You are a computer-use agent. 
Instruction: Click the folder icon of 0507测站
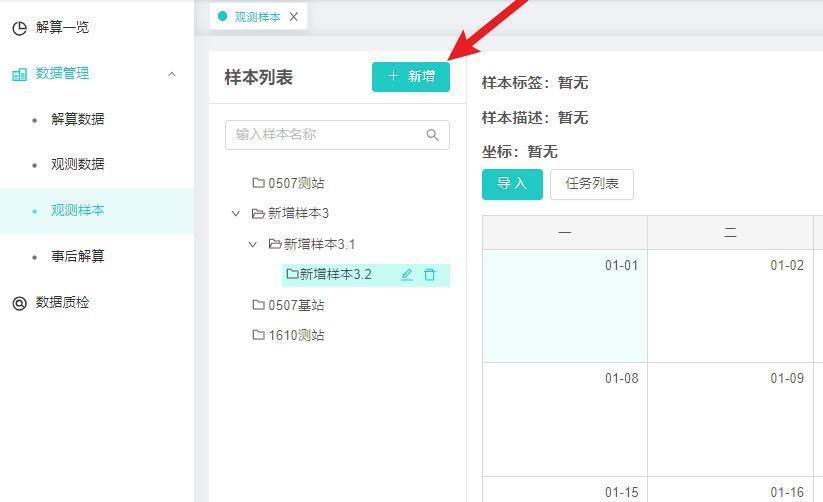coord(258,183)
